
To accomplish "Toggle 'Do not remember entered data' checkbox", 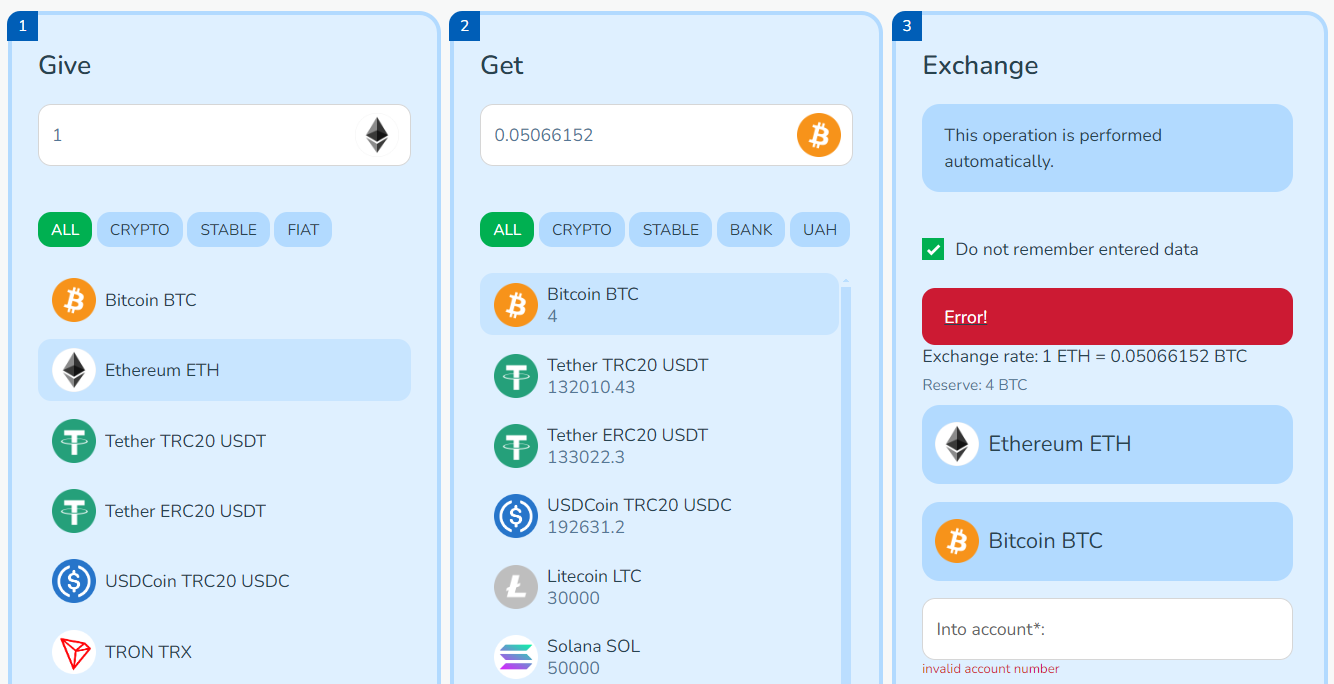I will pos(933,249).
